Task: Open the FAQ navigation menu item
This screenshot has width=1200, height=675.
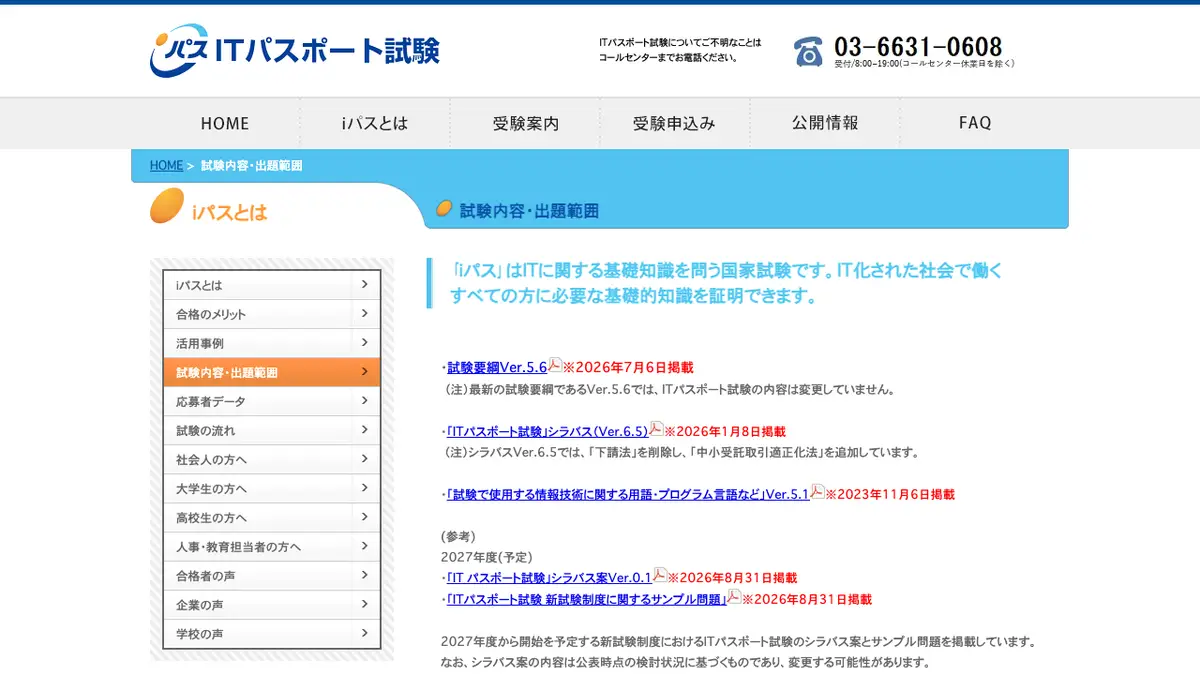Action: click(975, 123)
